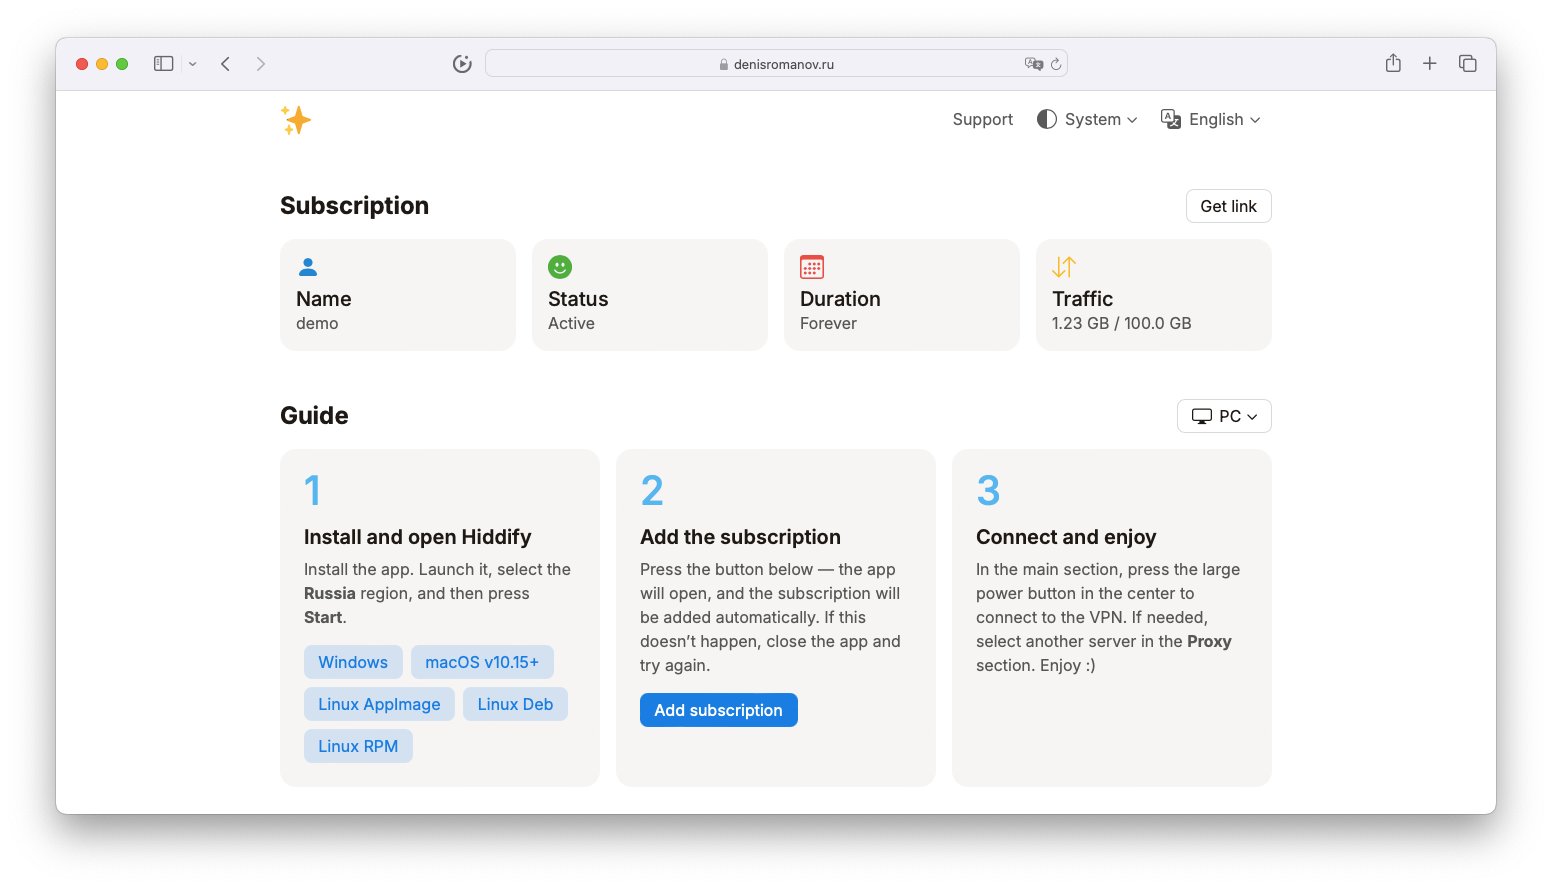Image resolution: width=1552 pixels, height=888 pixels.
Task: Expand the English language selector
Action: click(x=1211, y=120)
